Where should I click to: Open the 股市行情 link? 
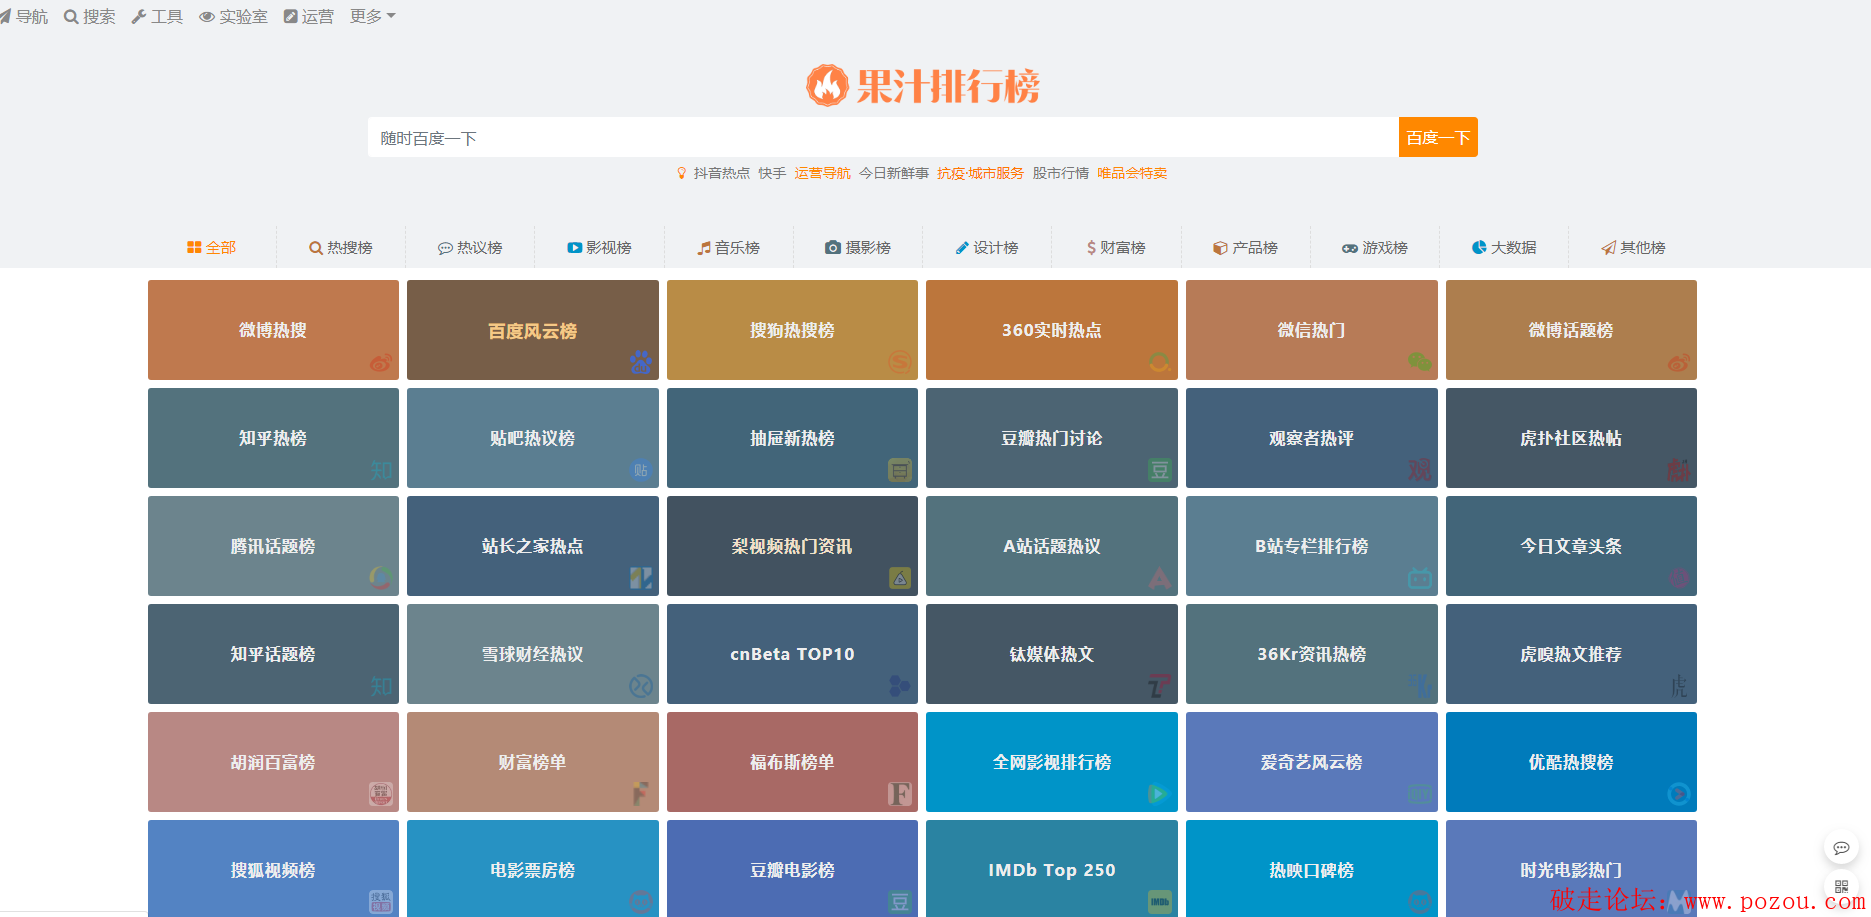tap(1060, 173)
